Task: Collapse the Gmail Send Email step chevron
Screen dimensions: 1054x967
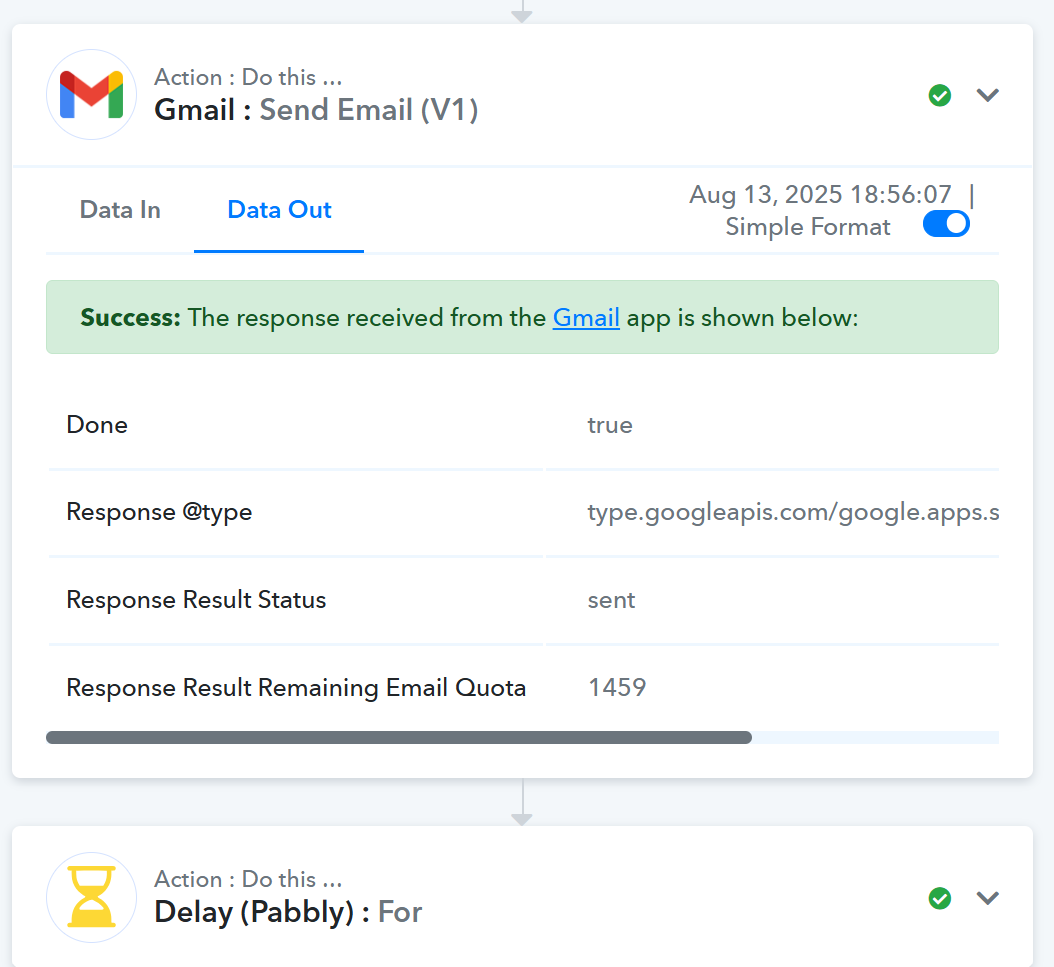Action: (987, 95)
